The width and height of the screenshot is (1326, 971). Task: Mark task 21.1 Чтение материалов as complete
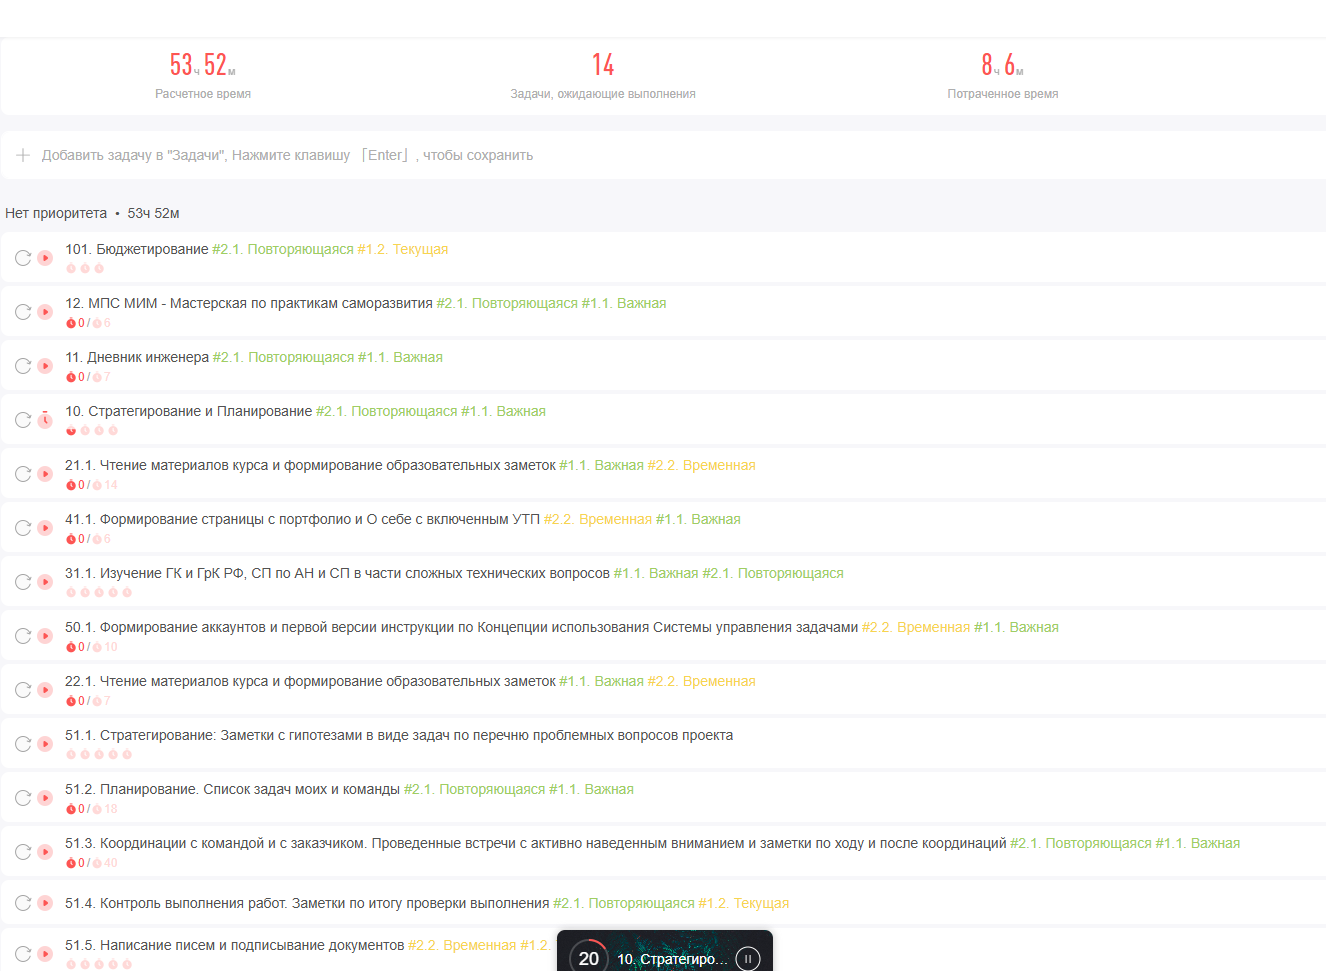click(23, 474)
